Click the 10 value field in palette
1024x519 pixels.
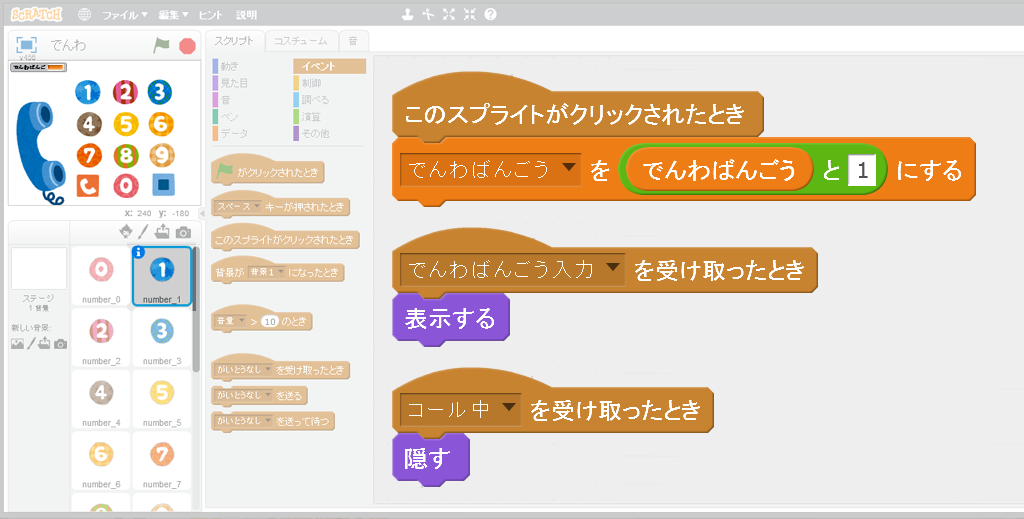tap(270, 321)
